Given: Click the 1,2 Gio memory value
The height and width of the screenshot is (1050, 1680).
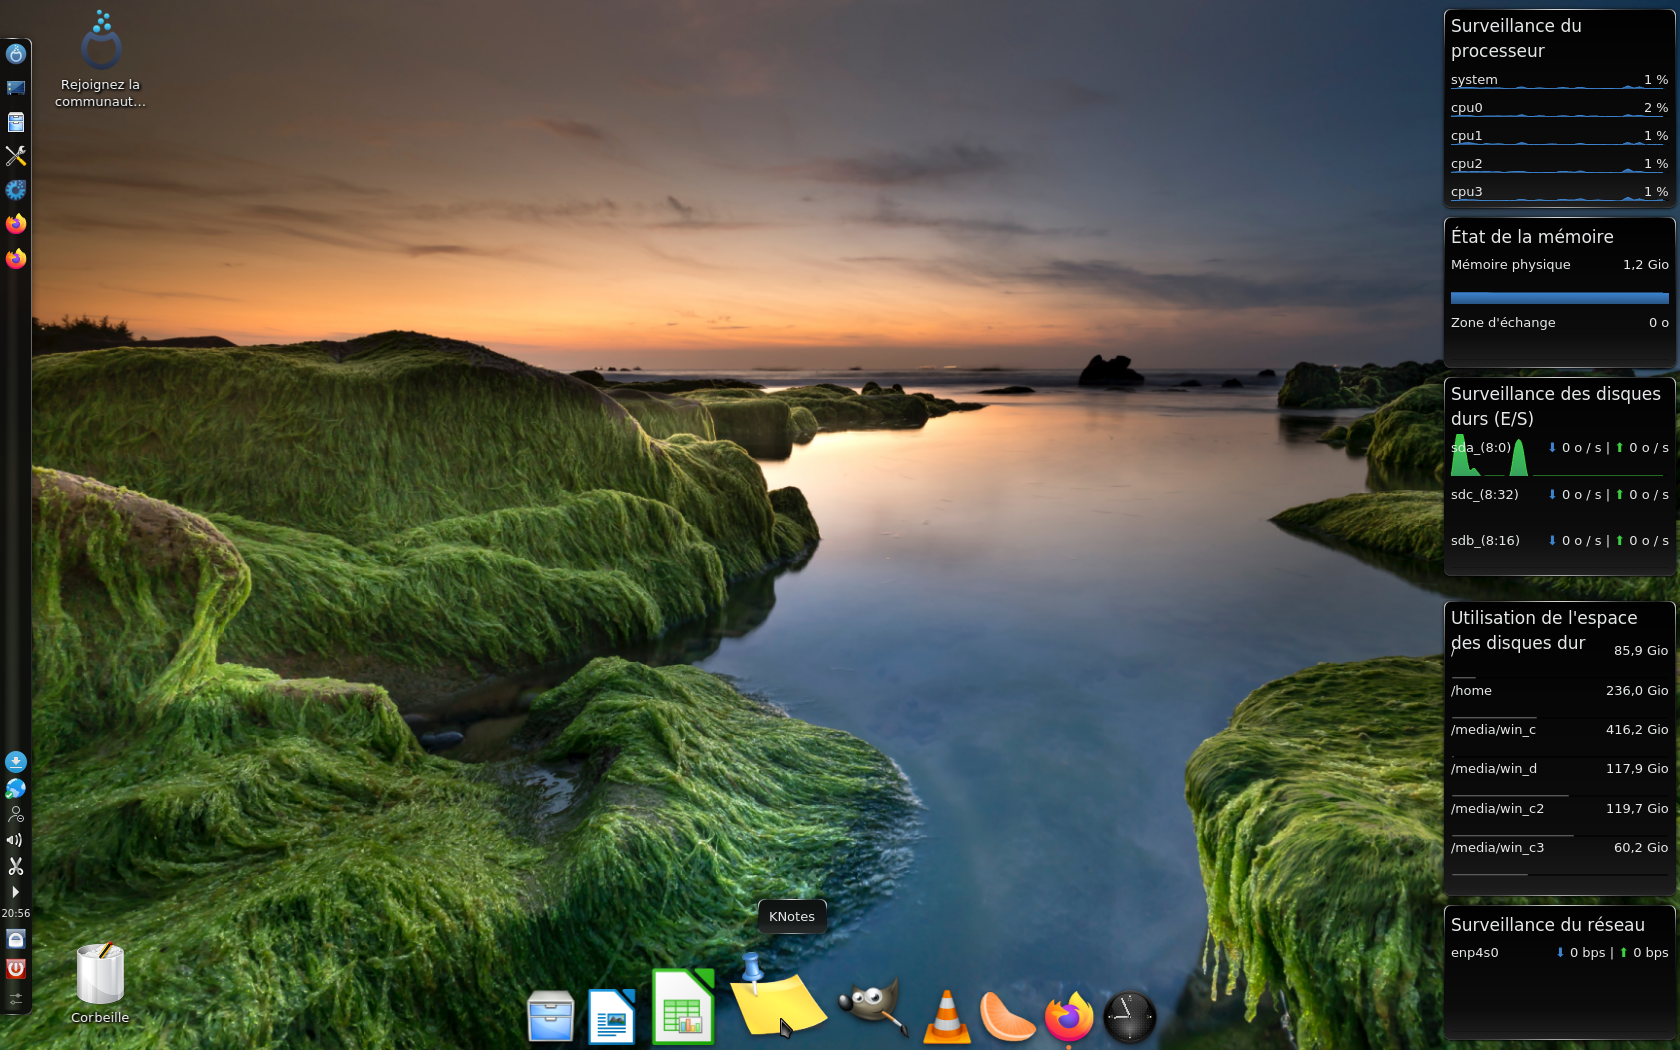Looking at the screenshot, I should point(1646,265).
